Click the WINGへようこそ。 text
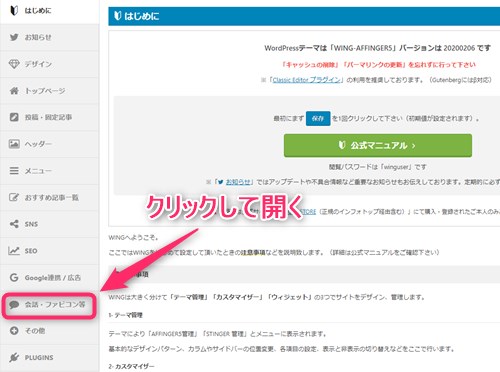The height and width of the screenshot is (372, 500). 134,238
